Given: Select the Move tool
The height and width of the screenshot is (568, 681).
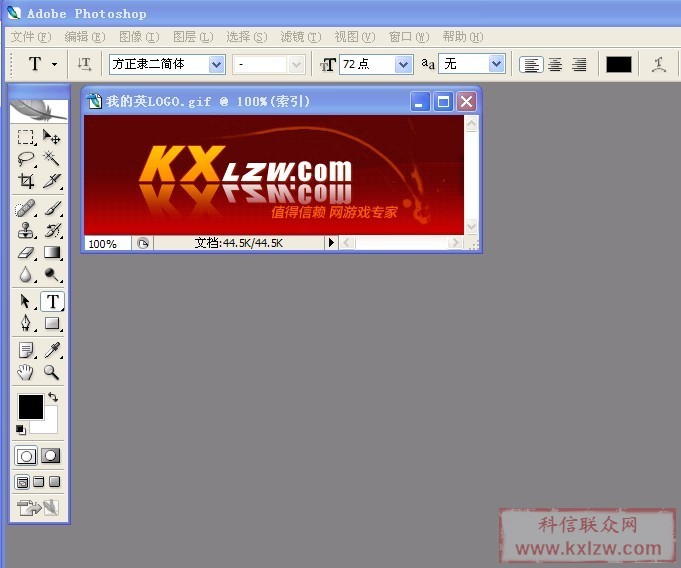Looking at the screenshot, I should pyautogui.click(x=52, y=137).
